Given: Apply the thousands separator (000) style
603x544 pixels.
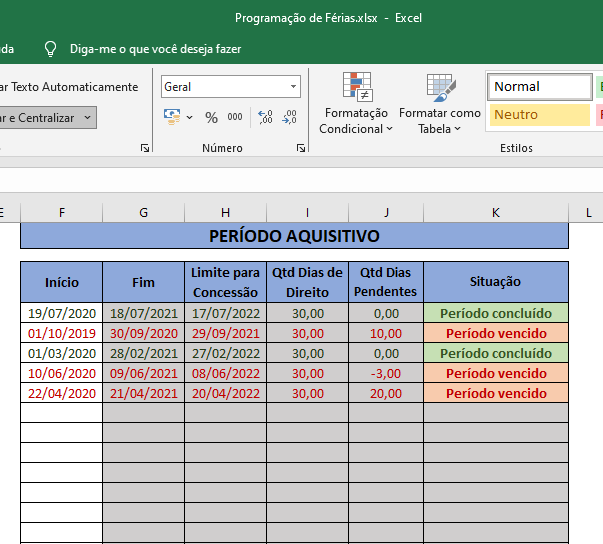Looking at the screenshot, I should click(x=235, y=117).
